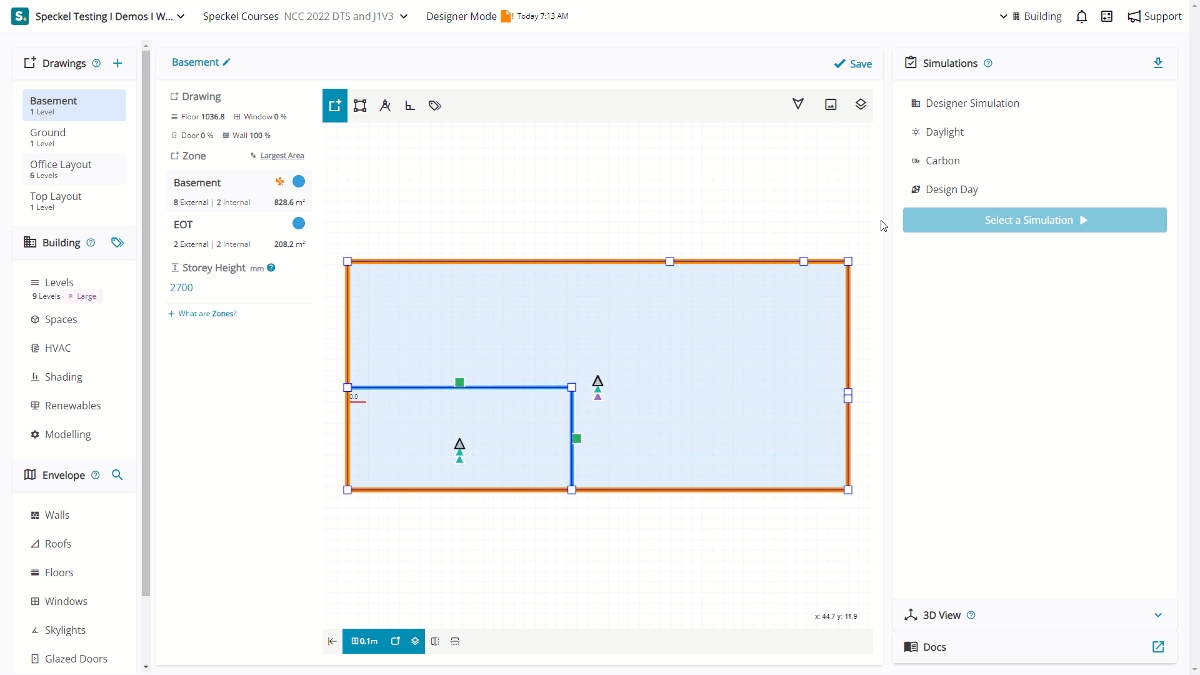Select the draw zone tool in canvas toolbar
This screenshot has height=675, width=1200.
[x=335, y=105]
